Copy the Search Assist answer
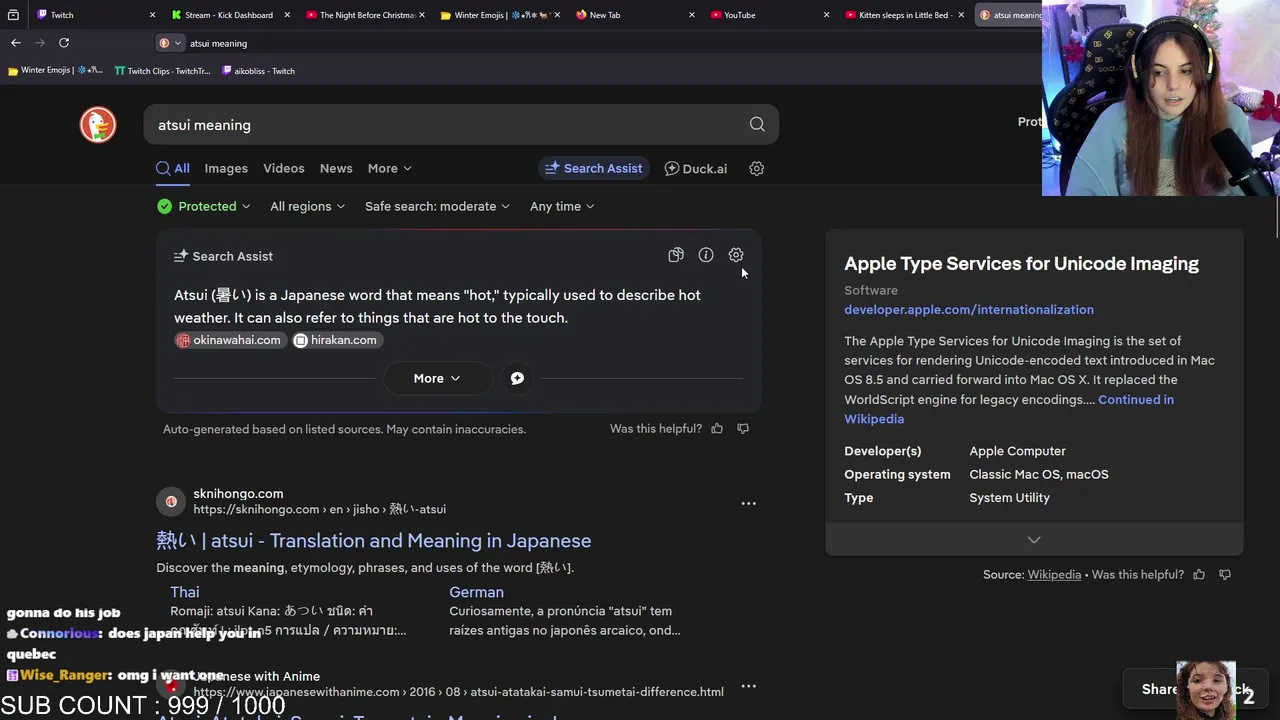The image size is (1280, 720). tap(676, 255)
